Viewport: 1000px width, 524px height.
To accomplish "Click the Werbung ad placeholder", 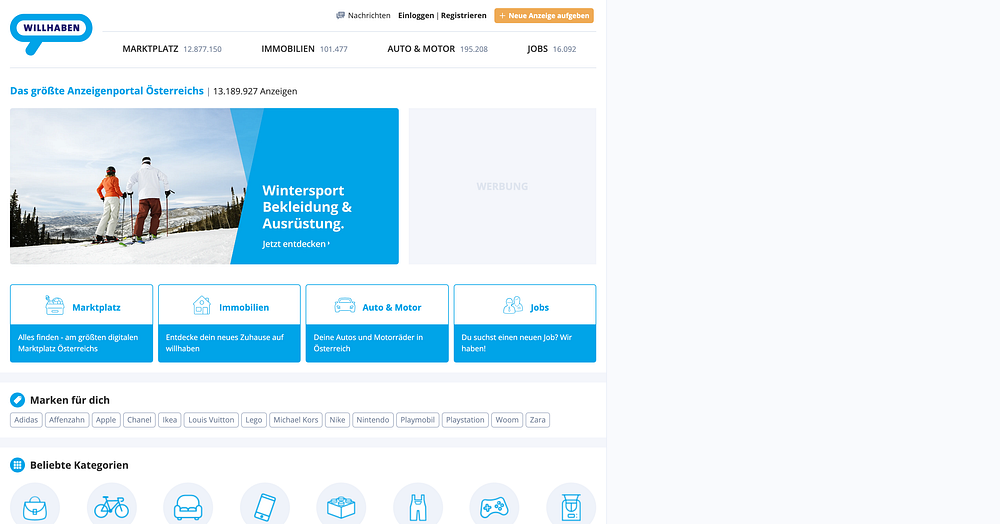I will 503,186.
